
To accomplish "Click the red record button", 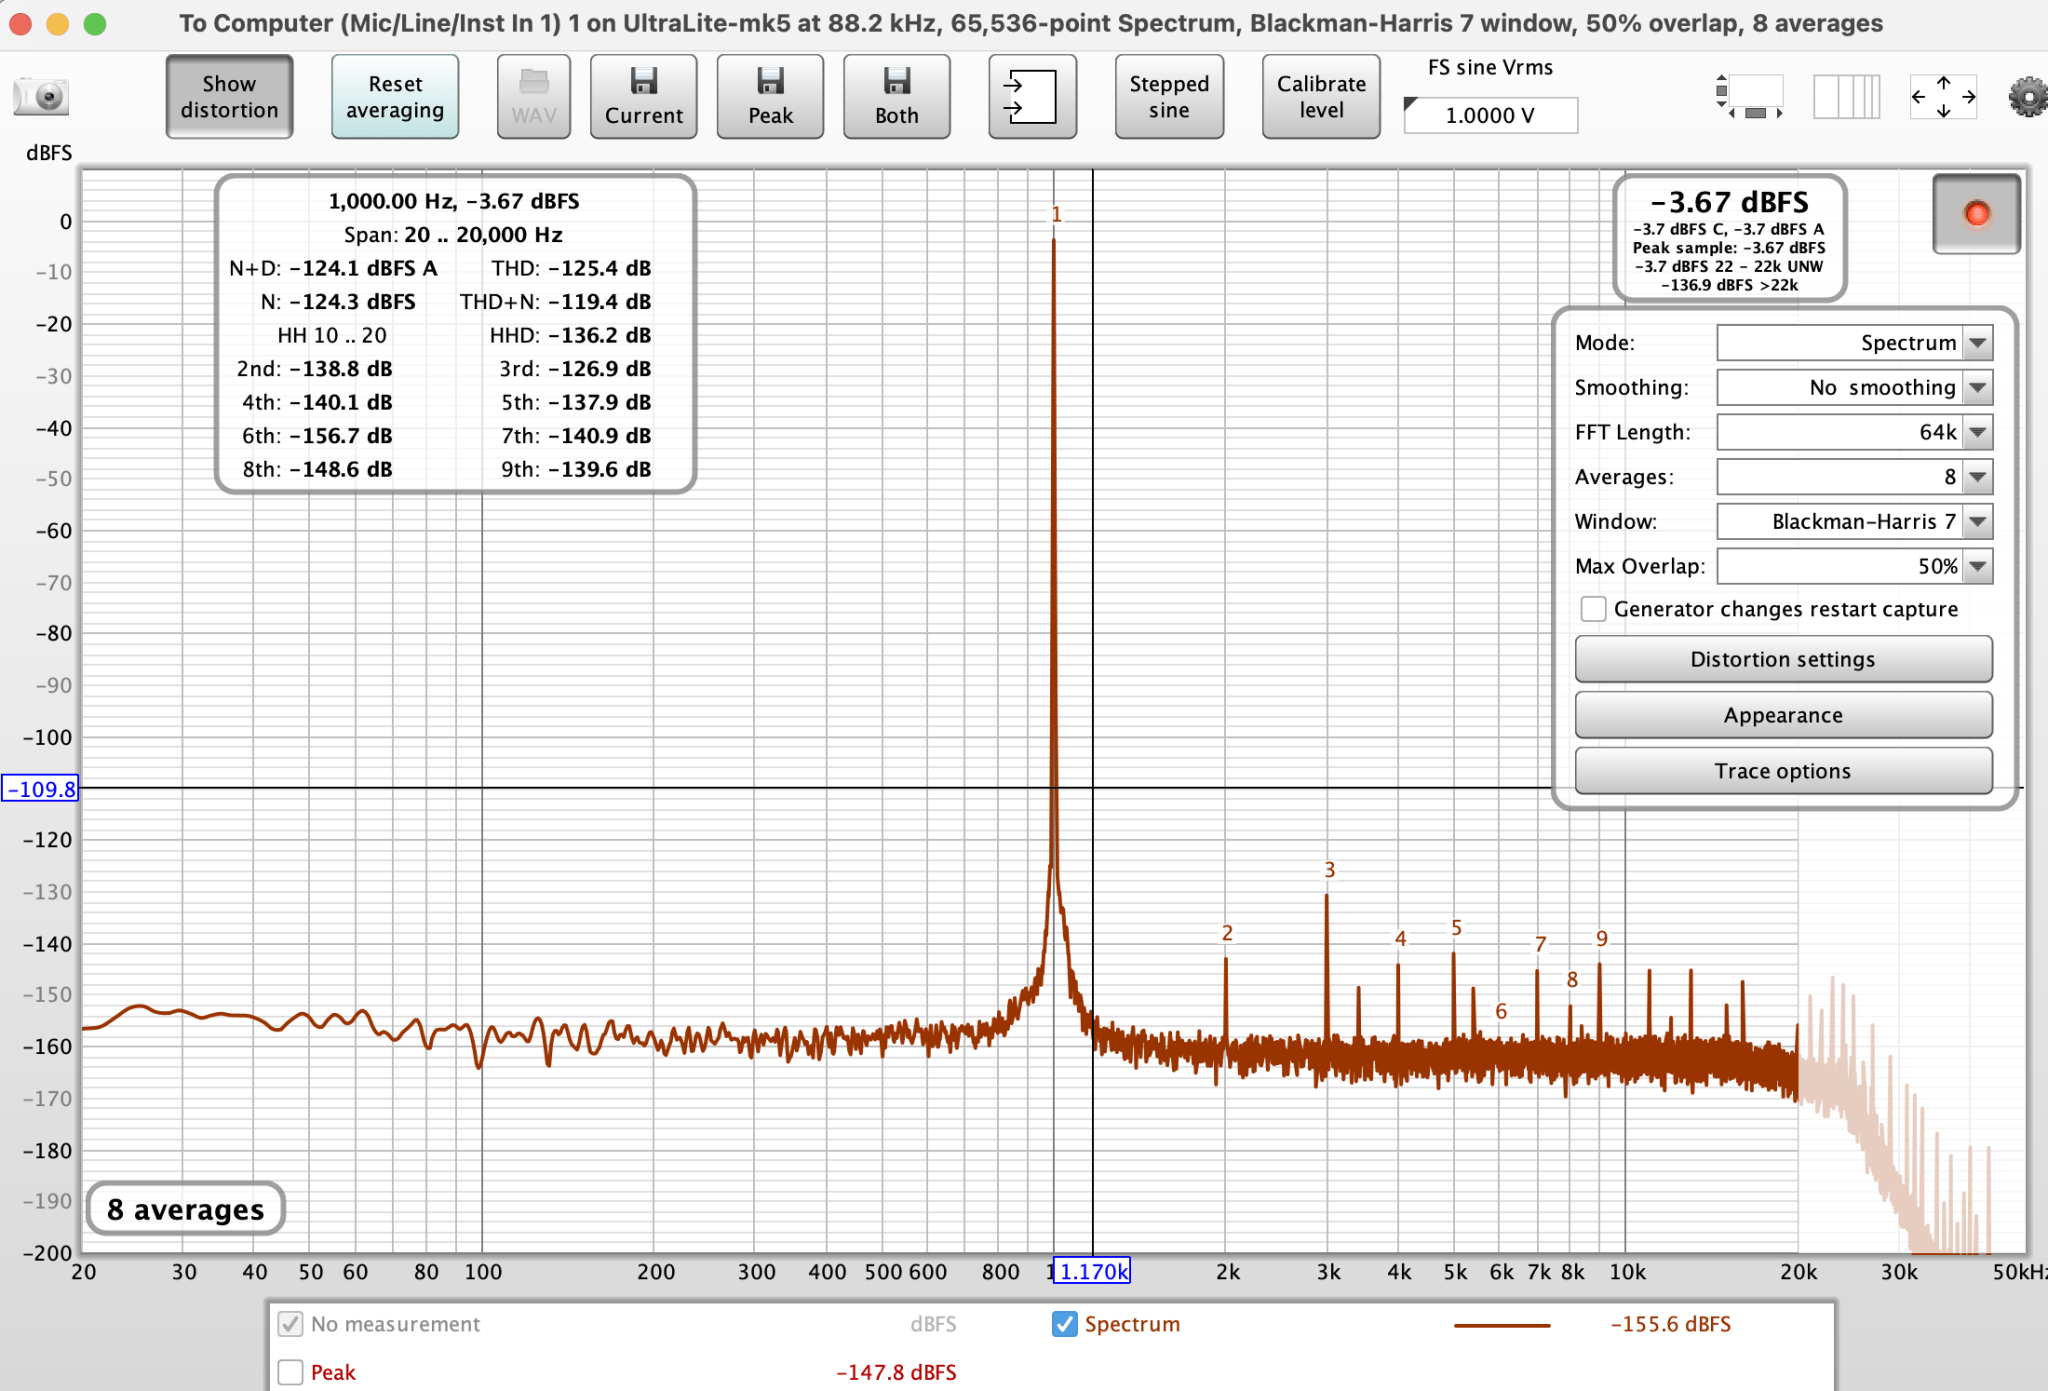I will coord(1976,214).
